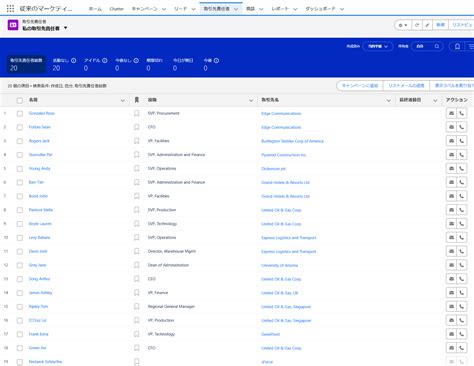Viewport: 474px width, 366px height.
Task: Open the filter dropdown in blue header
Action: 378,46
